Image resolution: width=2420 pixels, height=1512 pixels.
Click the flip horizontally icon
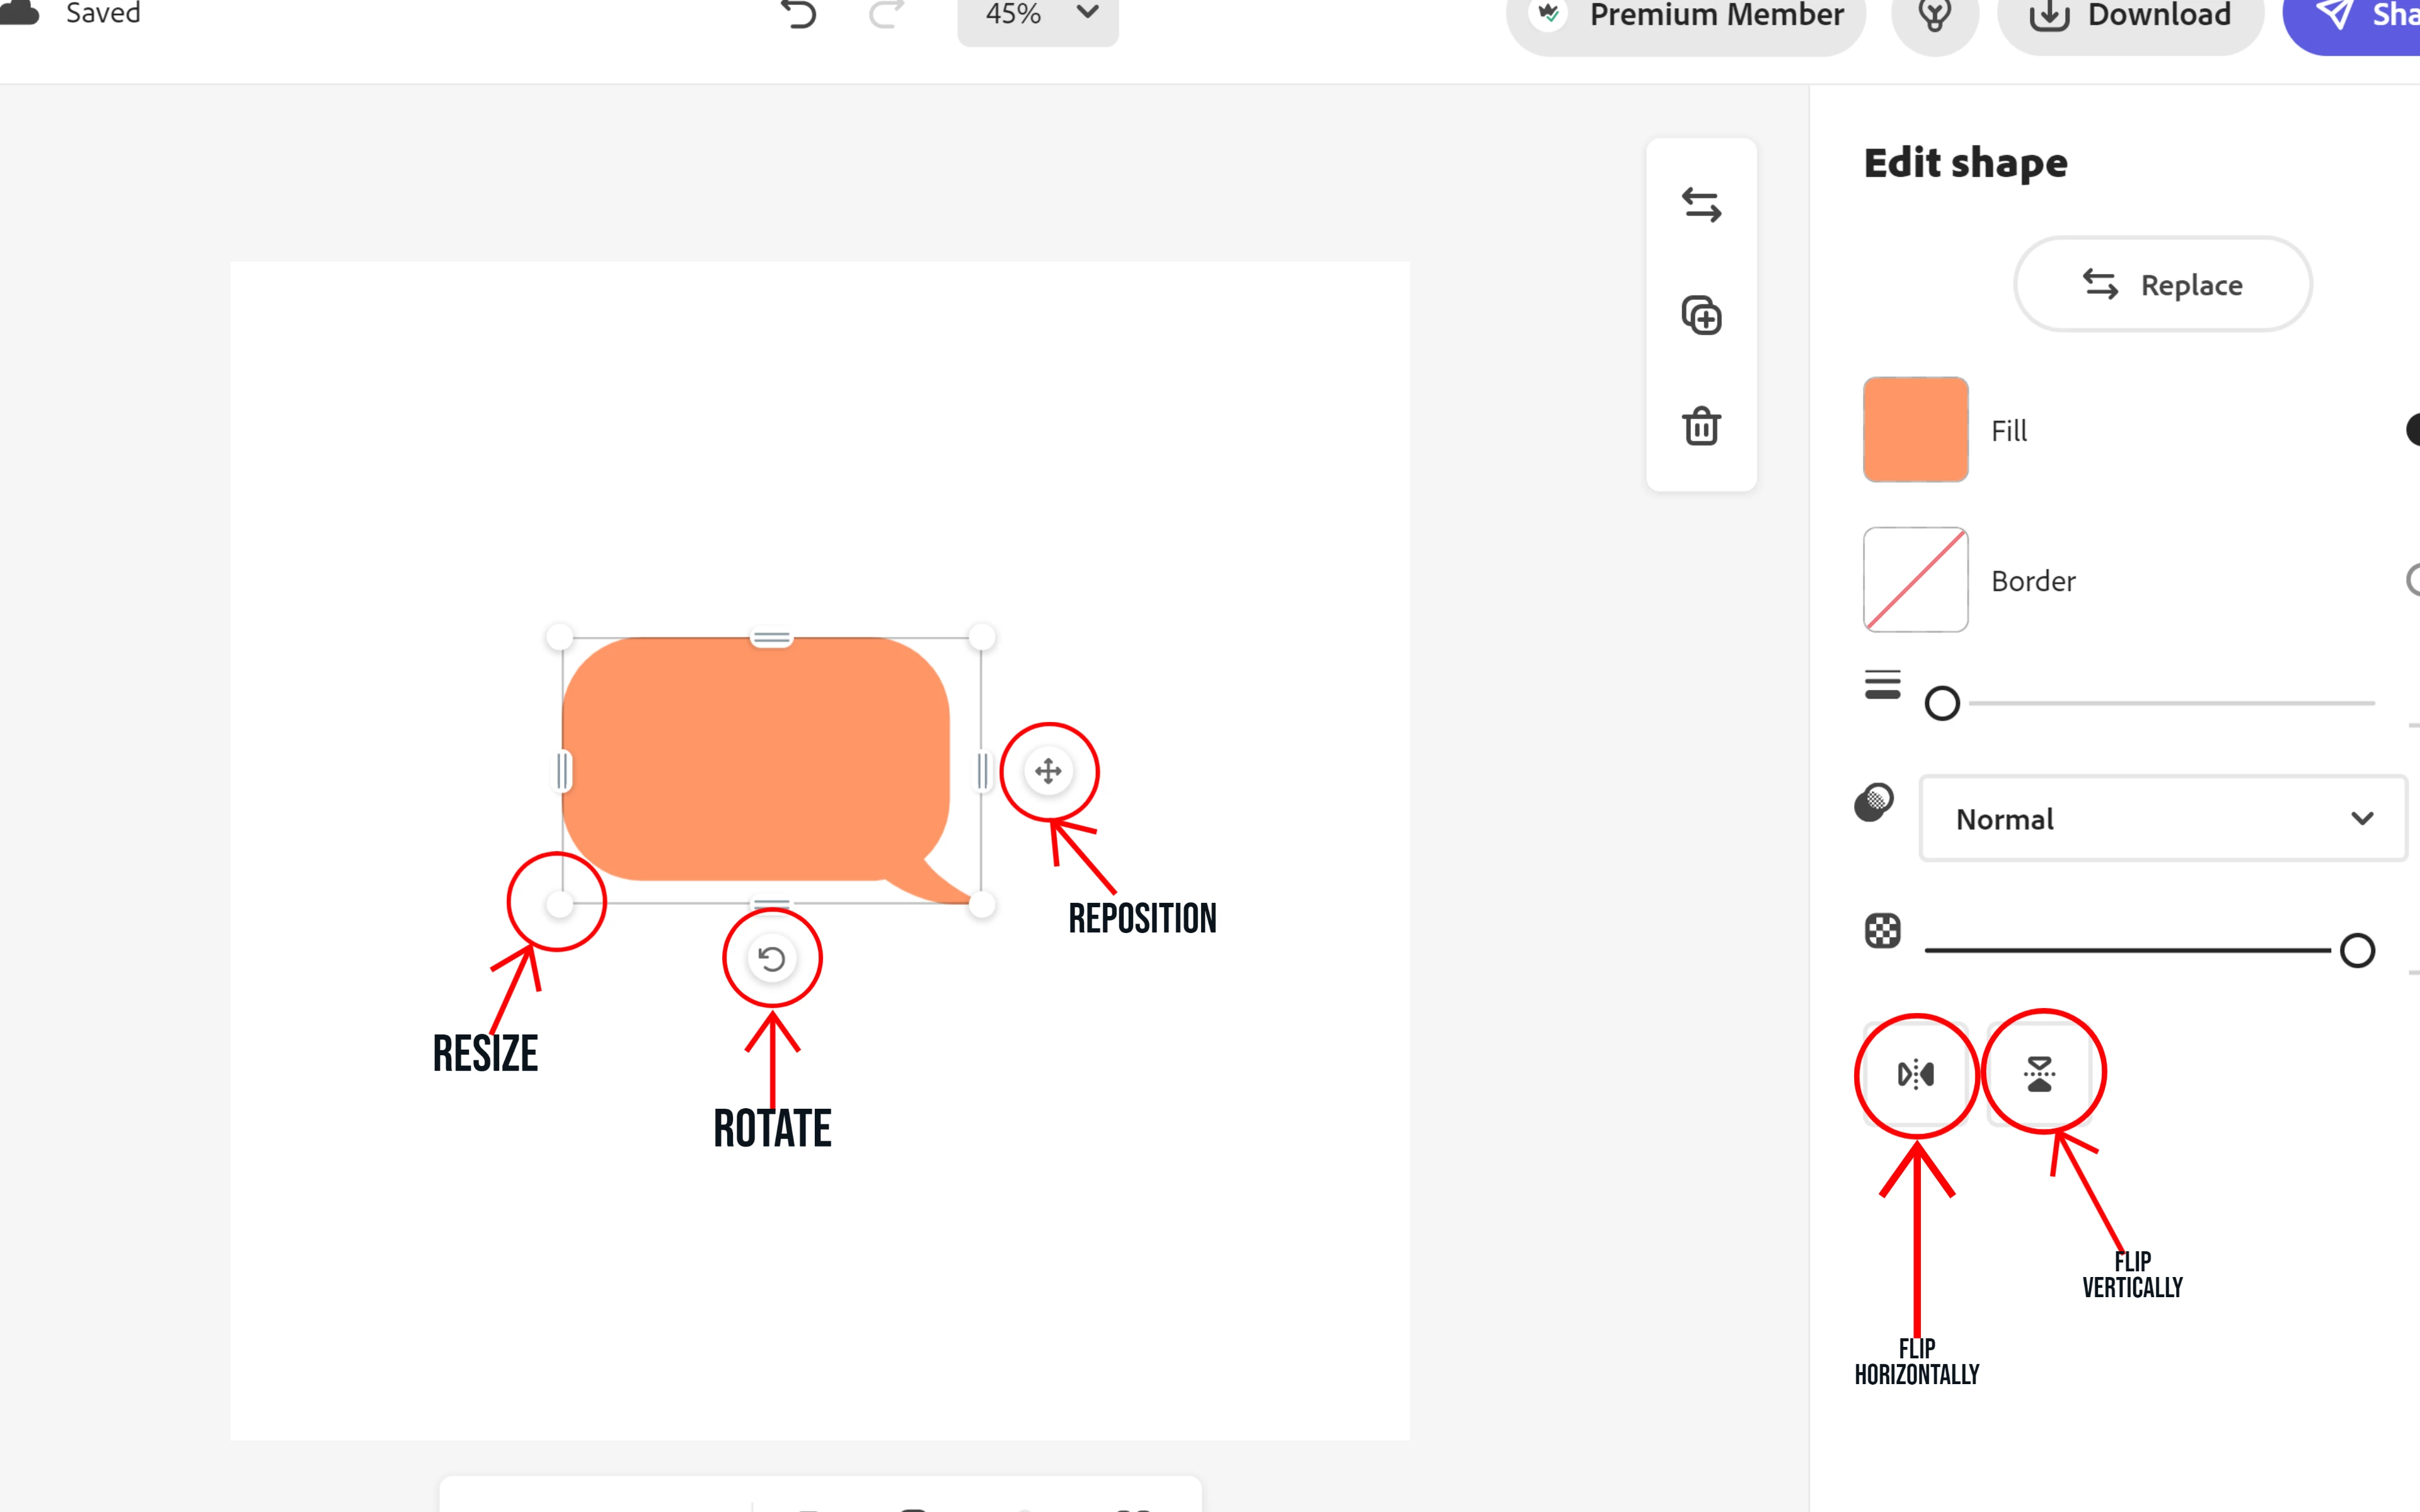(x=1915, y=1074)
